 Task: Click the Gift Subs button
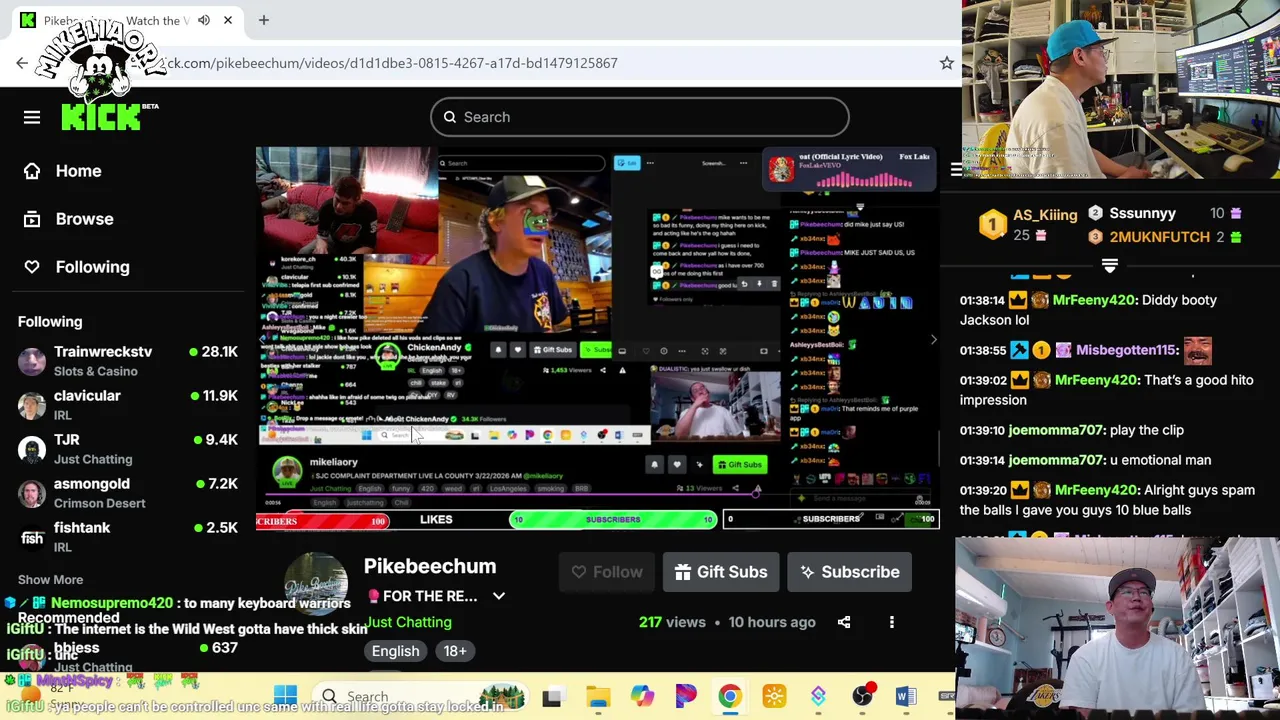point(721,572)
